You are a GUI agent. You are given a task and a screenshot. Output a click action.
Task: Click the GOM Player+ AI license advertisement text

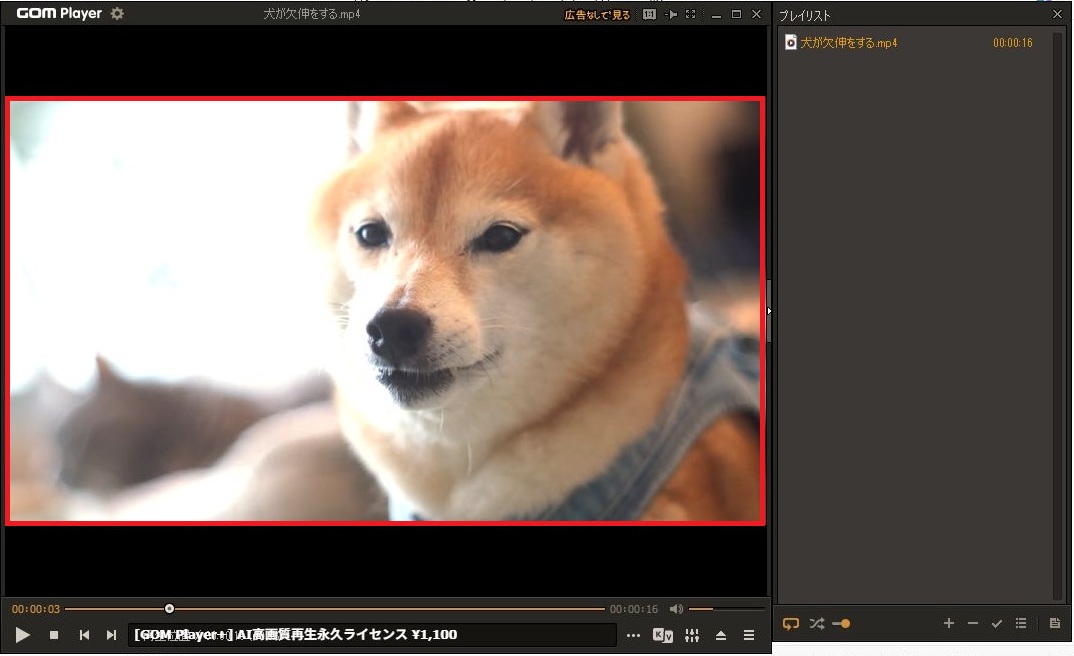point(296,635)
